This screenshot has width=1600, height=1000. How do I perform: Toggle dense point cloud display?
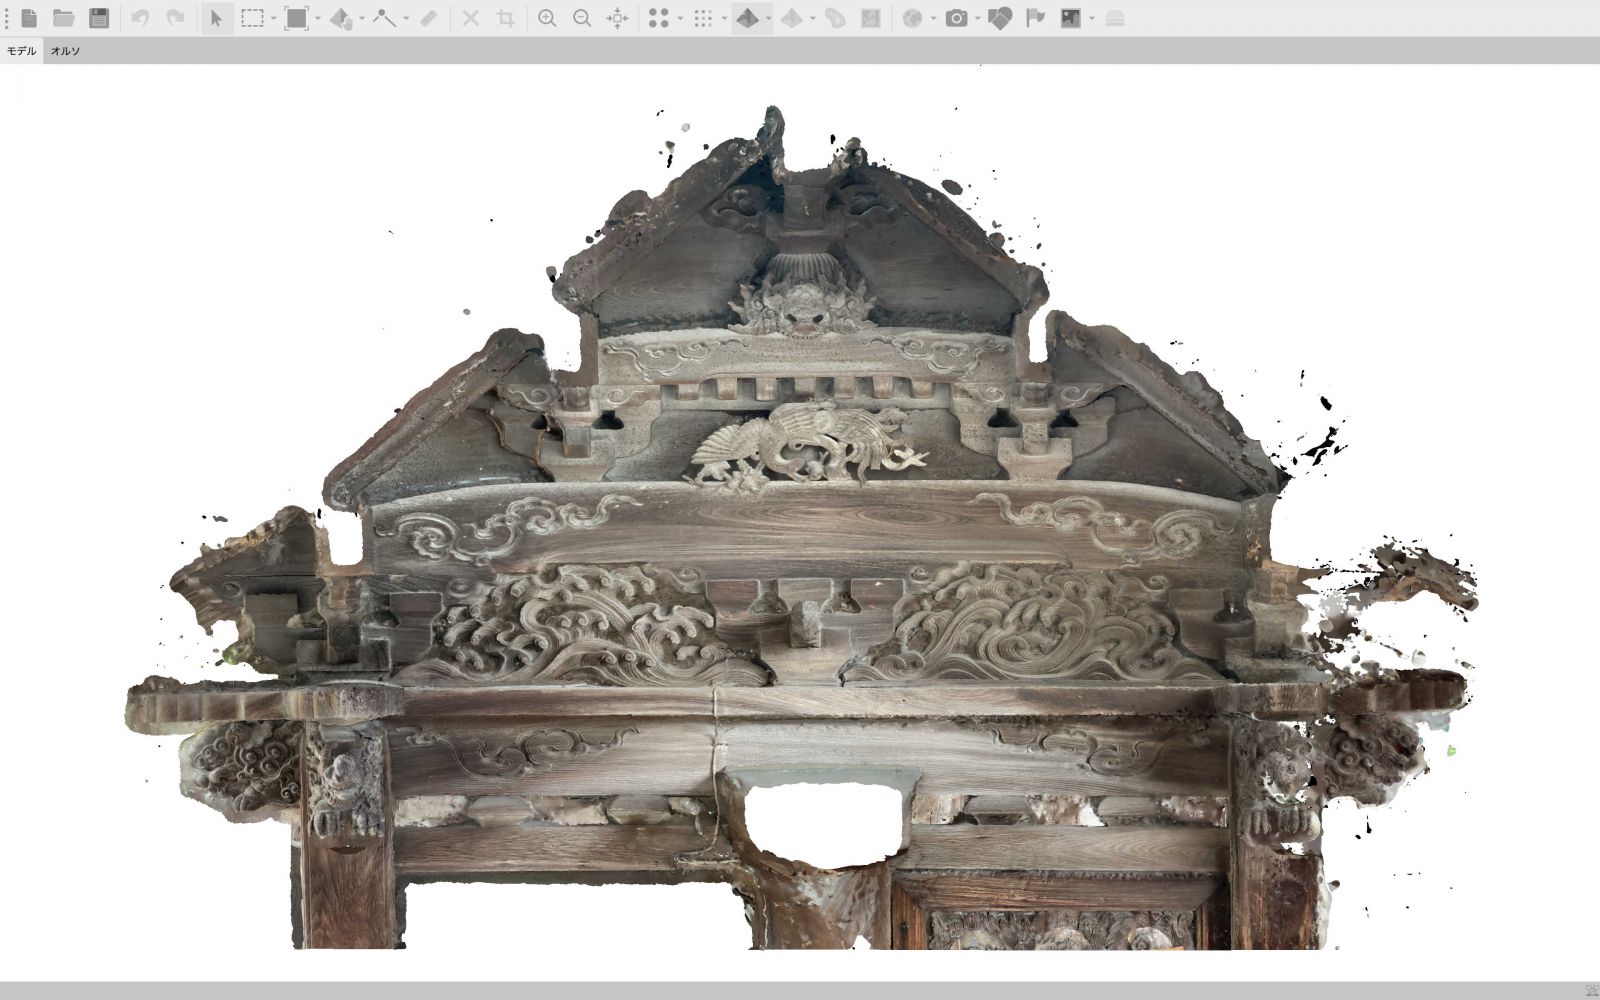click(x=703, y=18)
